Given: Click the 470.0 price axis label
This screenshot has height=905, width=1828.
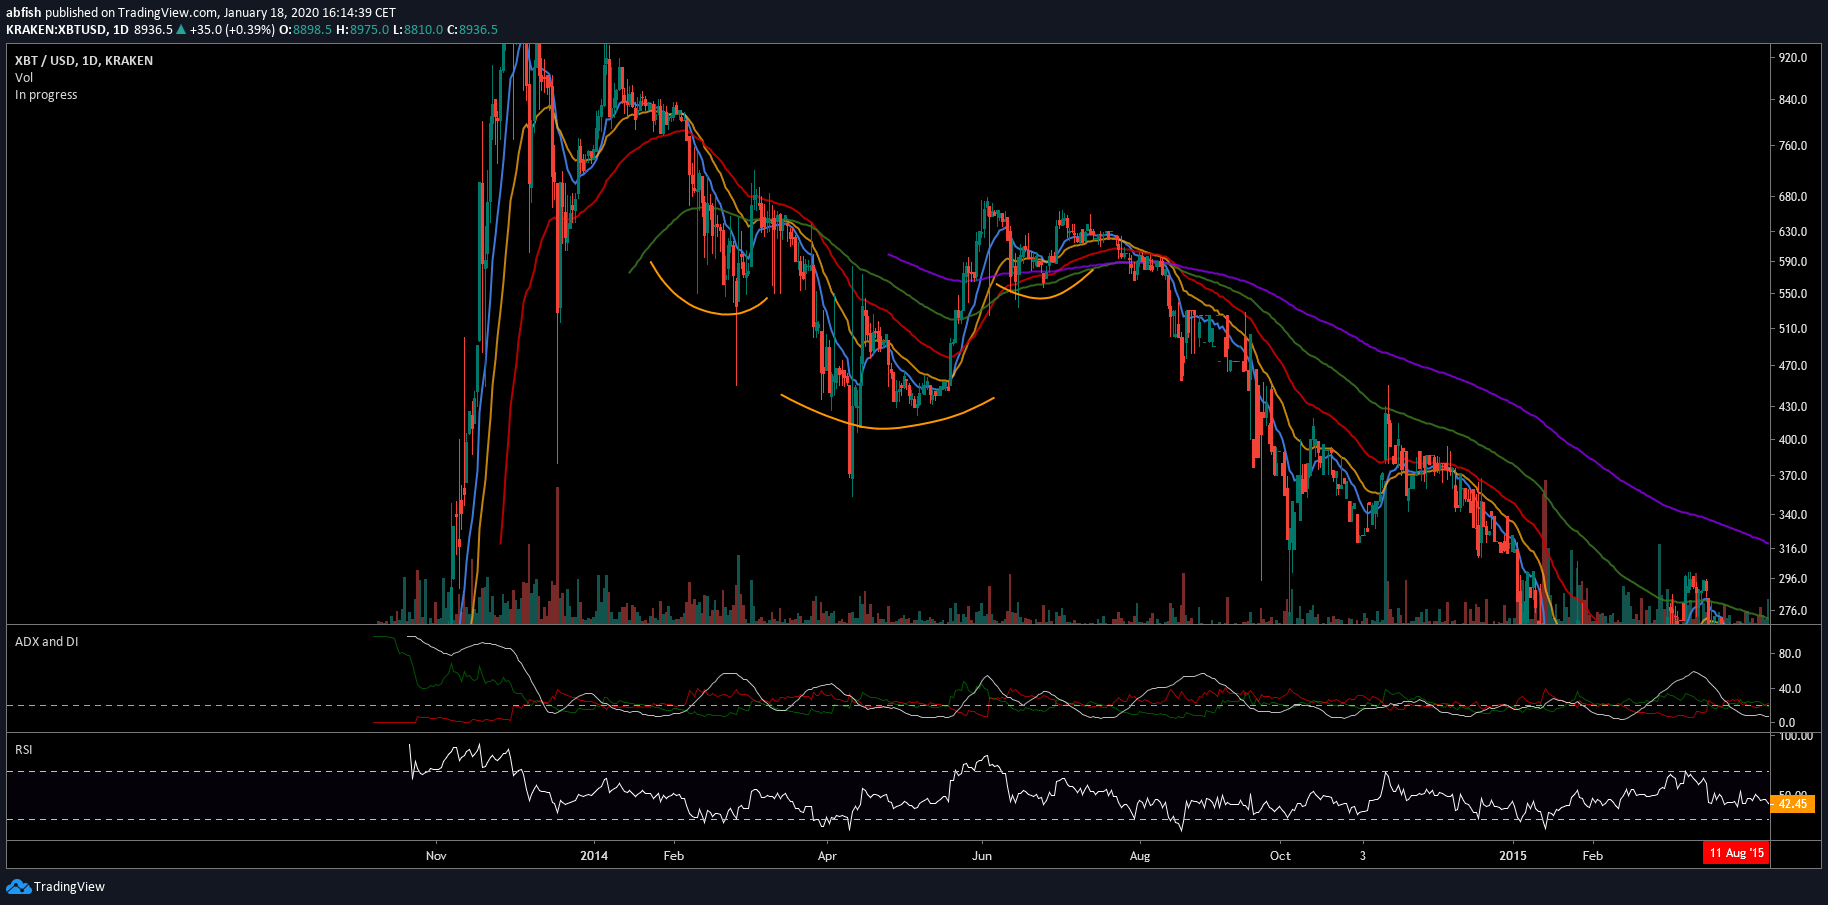Looking at the screenshot, I should [1793, 366].
